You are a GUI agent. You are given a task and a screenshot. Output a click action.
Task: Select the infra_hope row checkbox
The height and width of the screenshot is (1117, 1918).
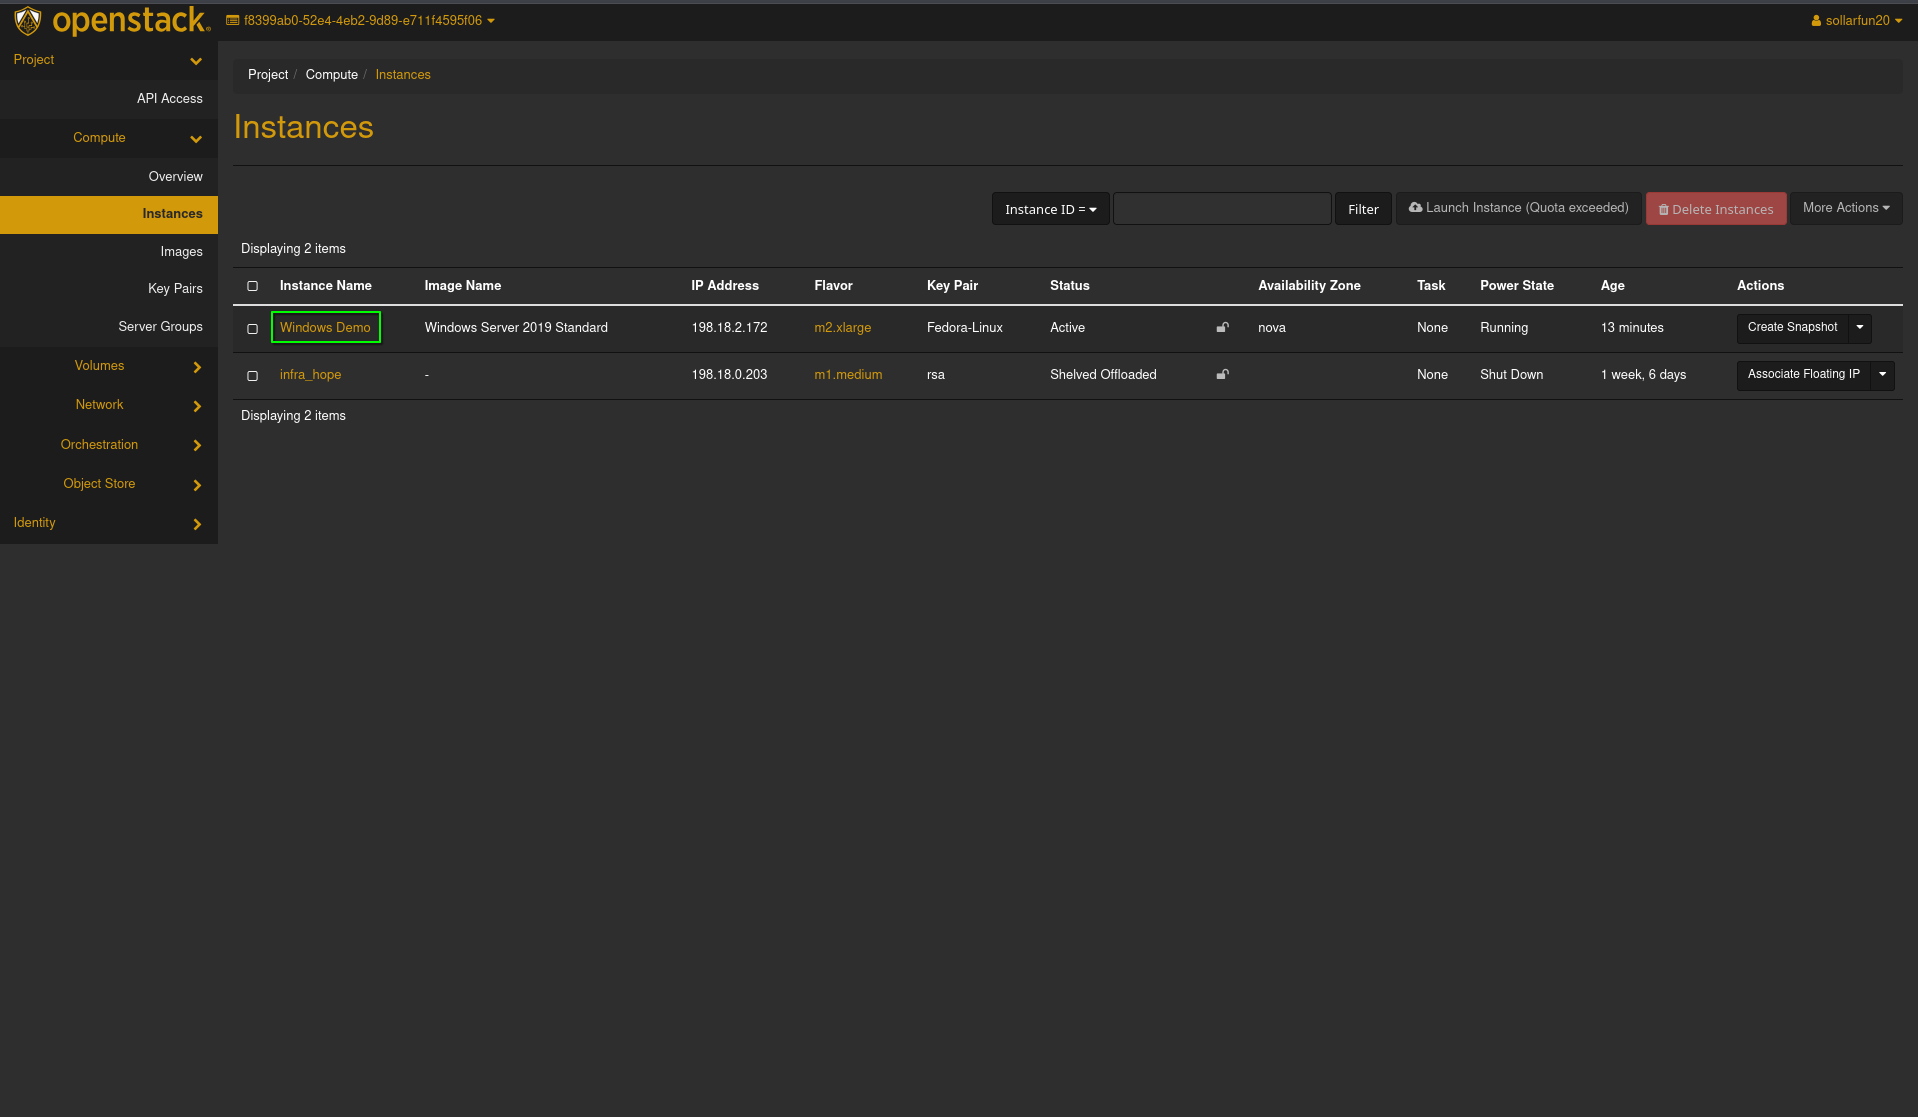click(x=253, y=376)
